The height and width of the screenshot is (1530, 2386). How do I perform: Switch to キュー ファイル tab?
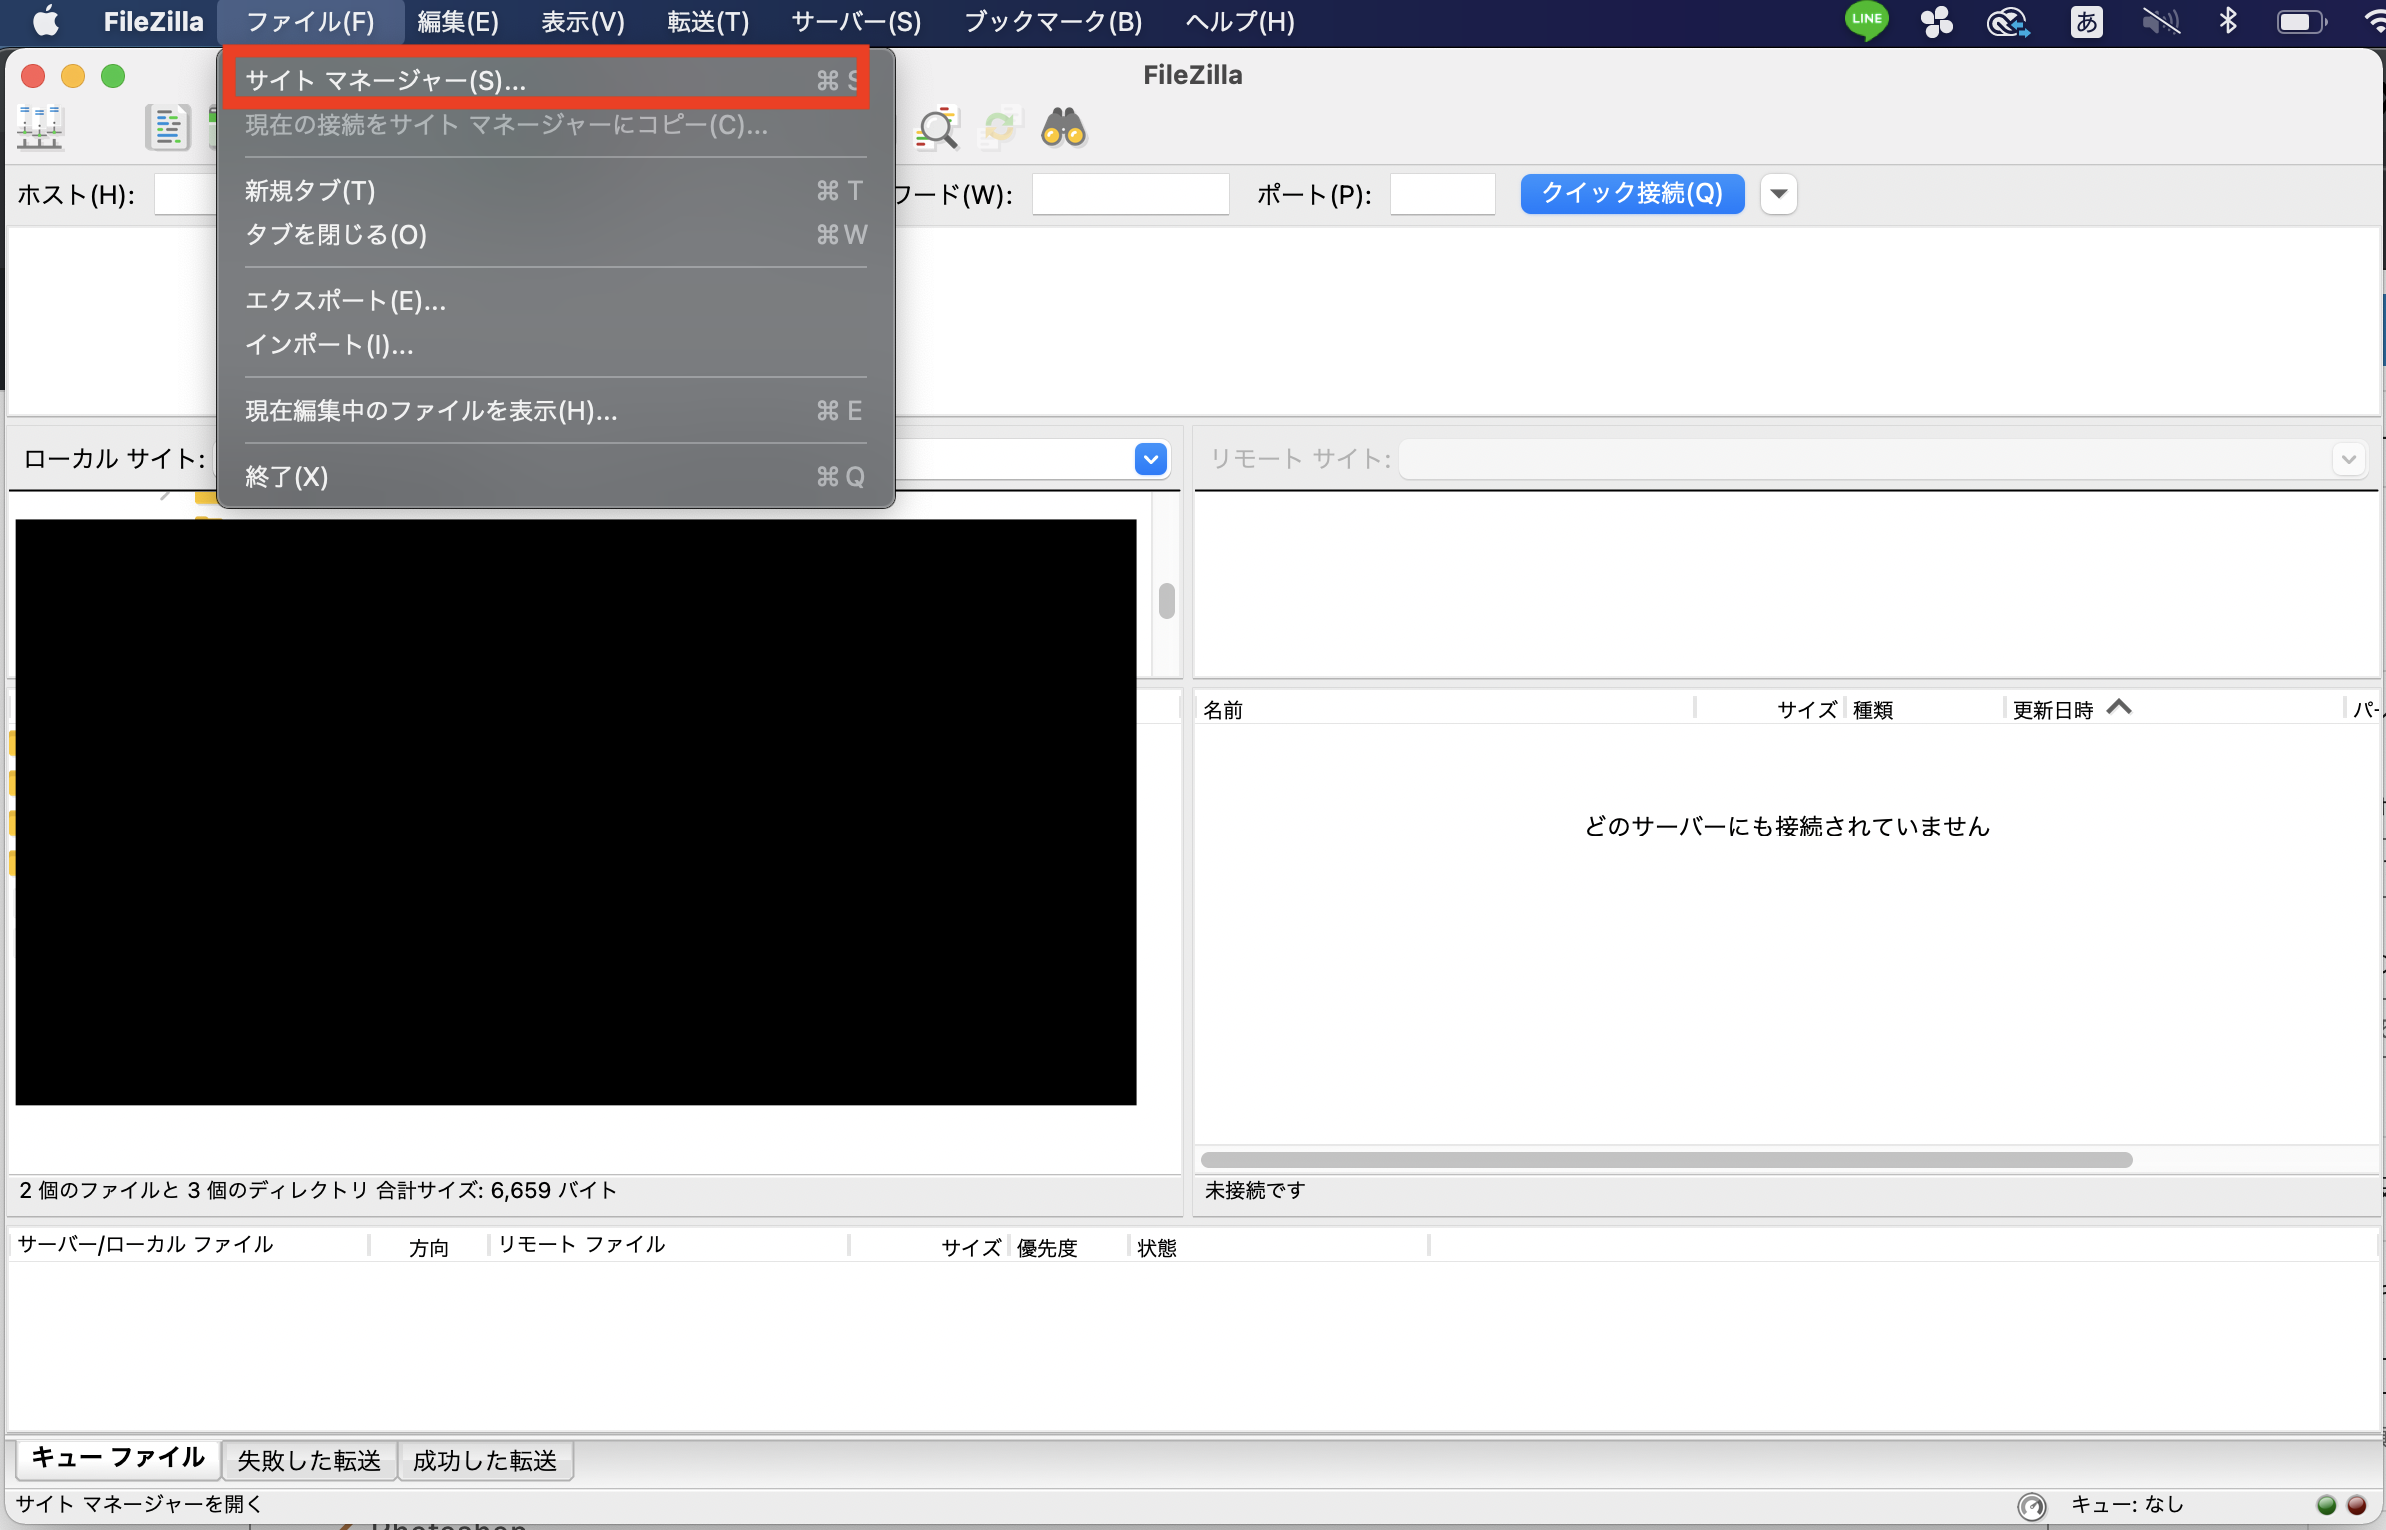(118, 1458)
